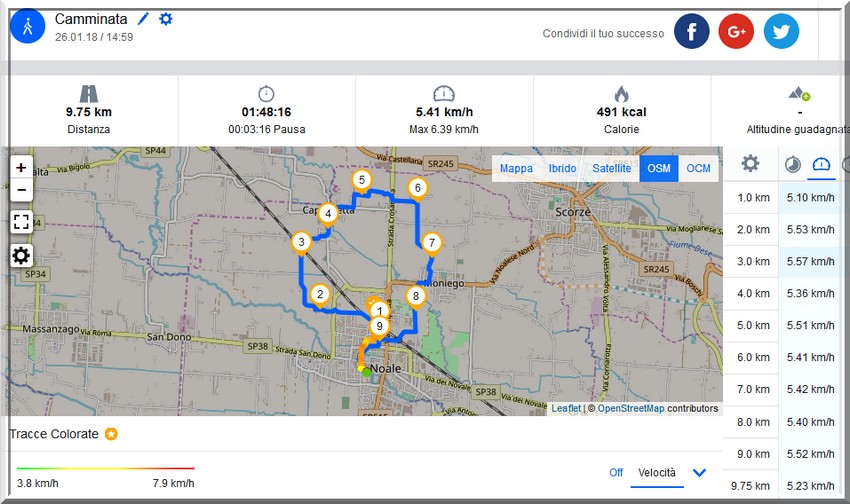Click kilometer marker 8 on the route
850x504 pixels.
416,296
